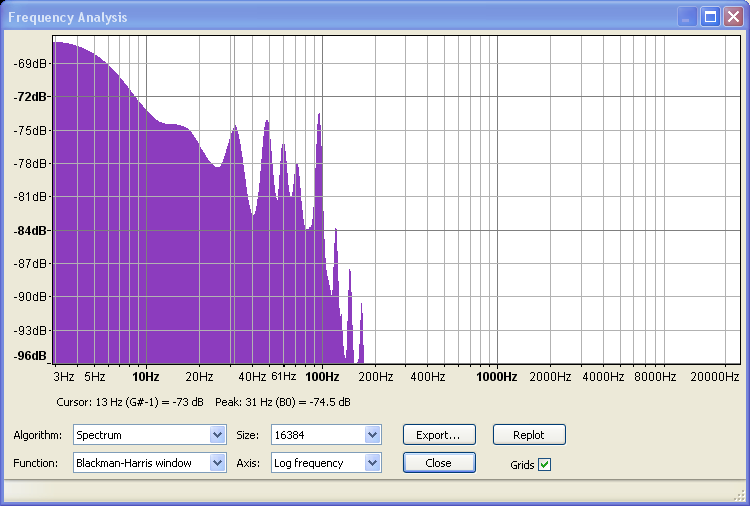Click the Cursor readout text
This screenshot has height=506, width=750.
tap(130, 402)
